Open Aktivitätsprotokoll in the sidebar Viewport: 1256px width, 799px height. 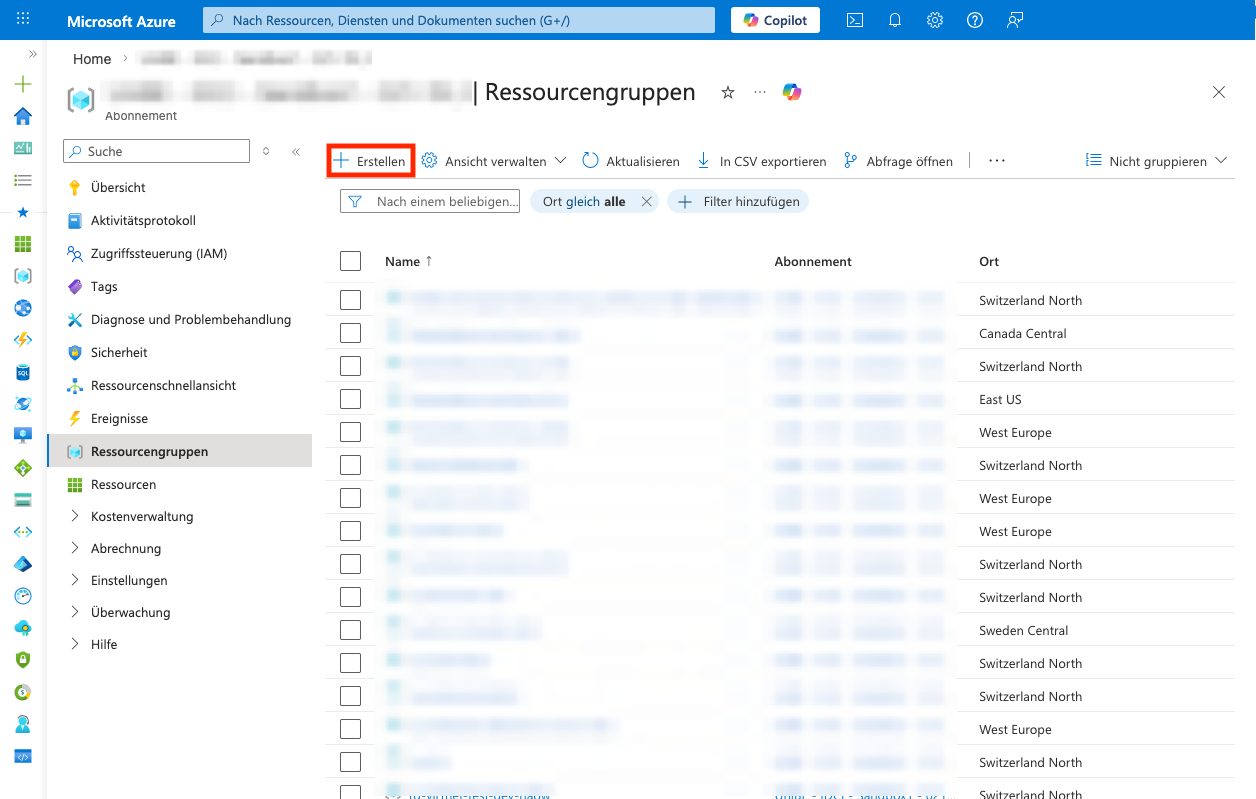click(143, 220)
